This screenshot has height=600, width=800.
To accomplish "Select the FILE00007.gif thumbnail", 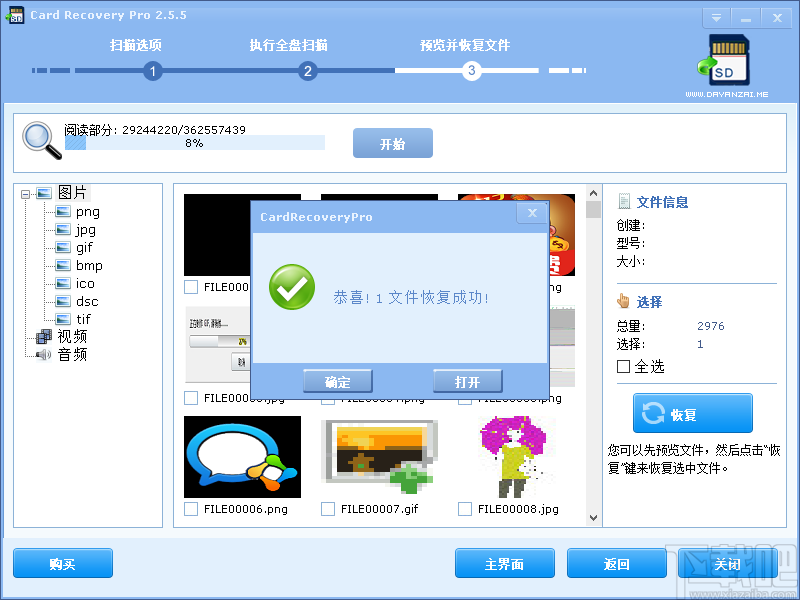I will click(x=380, y=457).
